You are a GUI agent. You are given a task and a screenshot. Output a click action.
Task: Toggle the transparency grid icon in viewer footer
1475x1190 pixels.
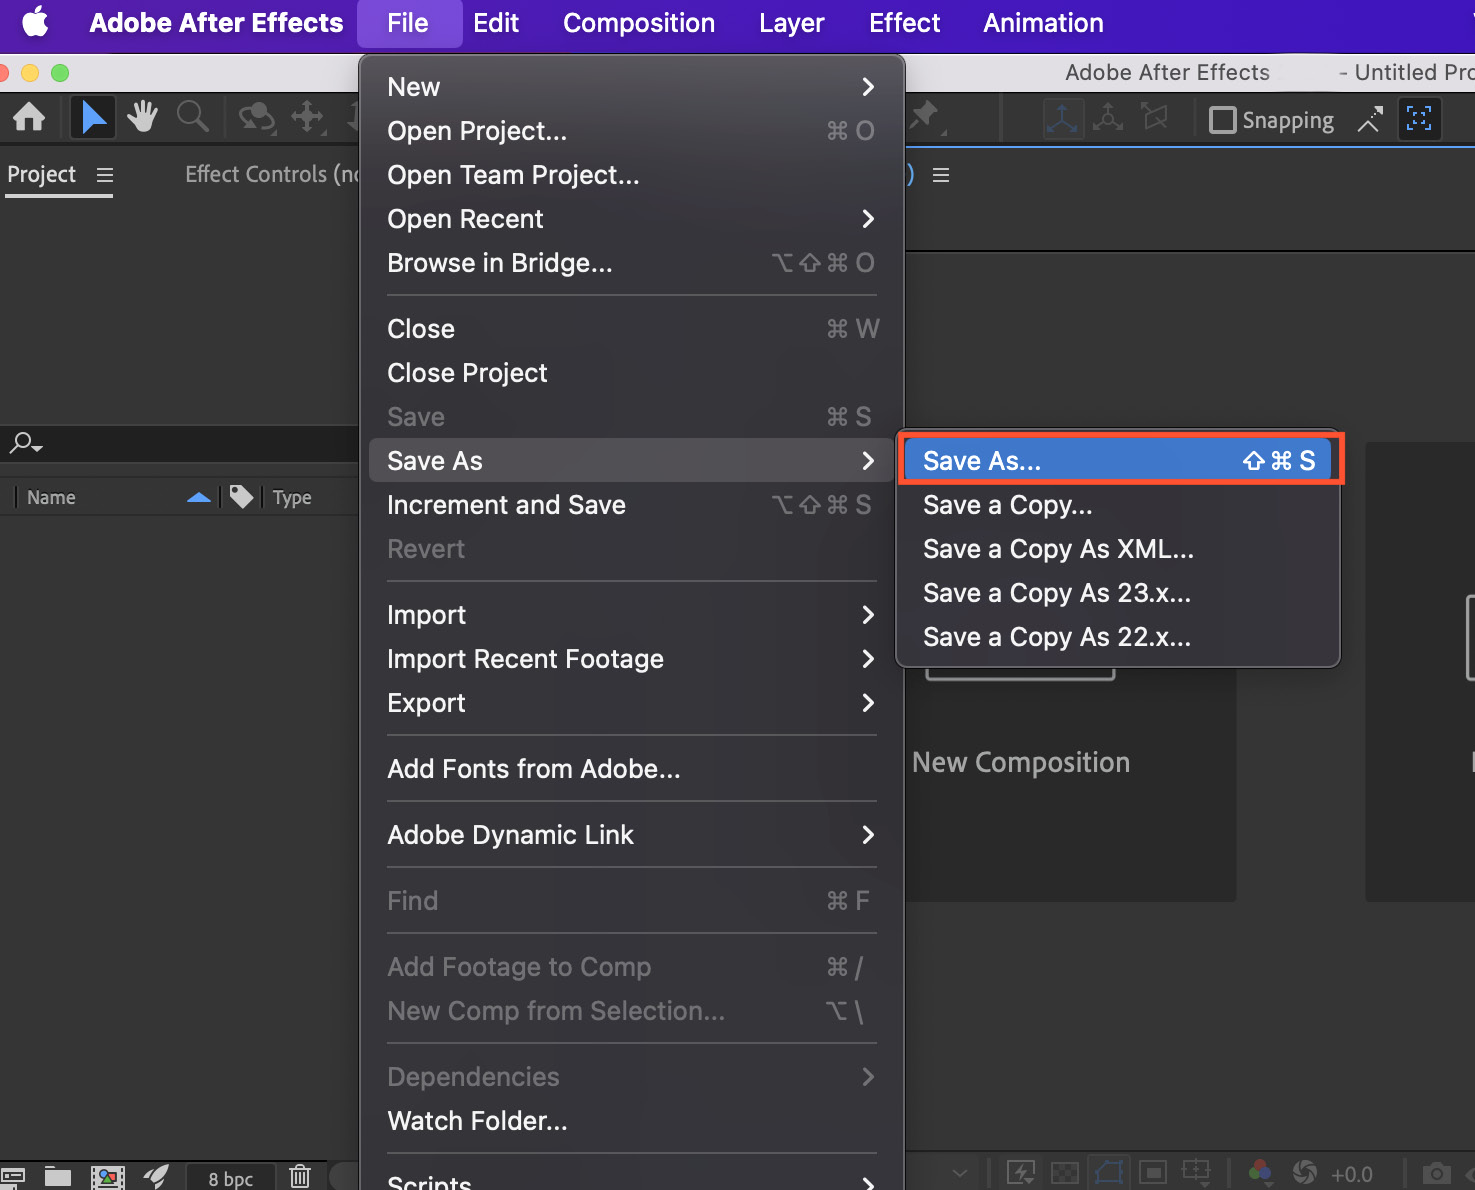point(1065,1172)
